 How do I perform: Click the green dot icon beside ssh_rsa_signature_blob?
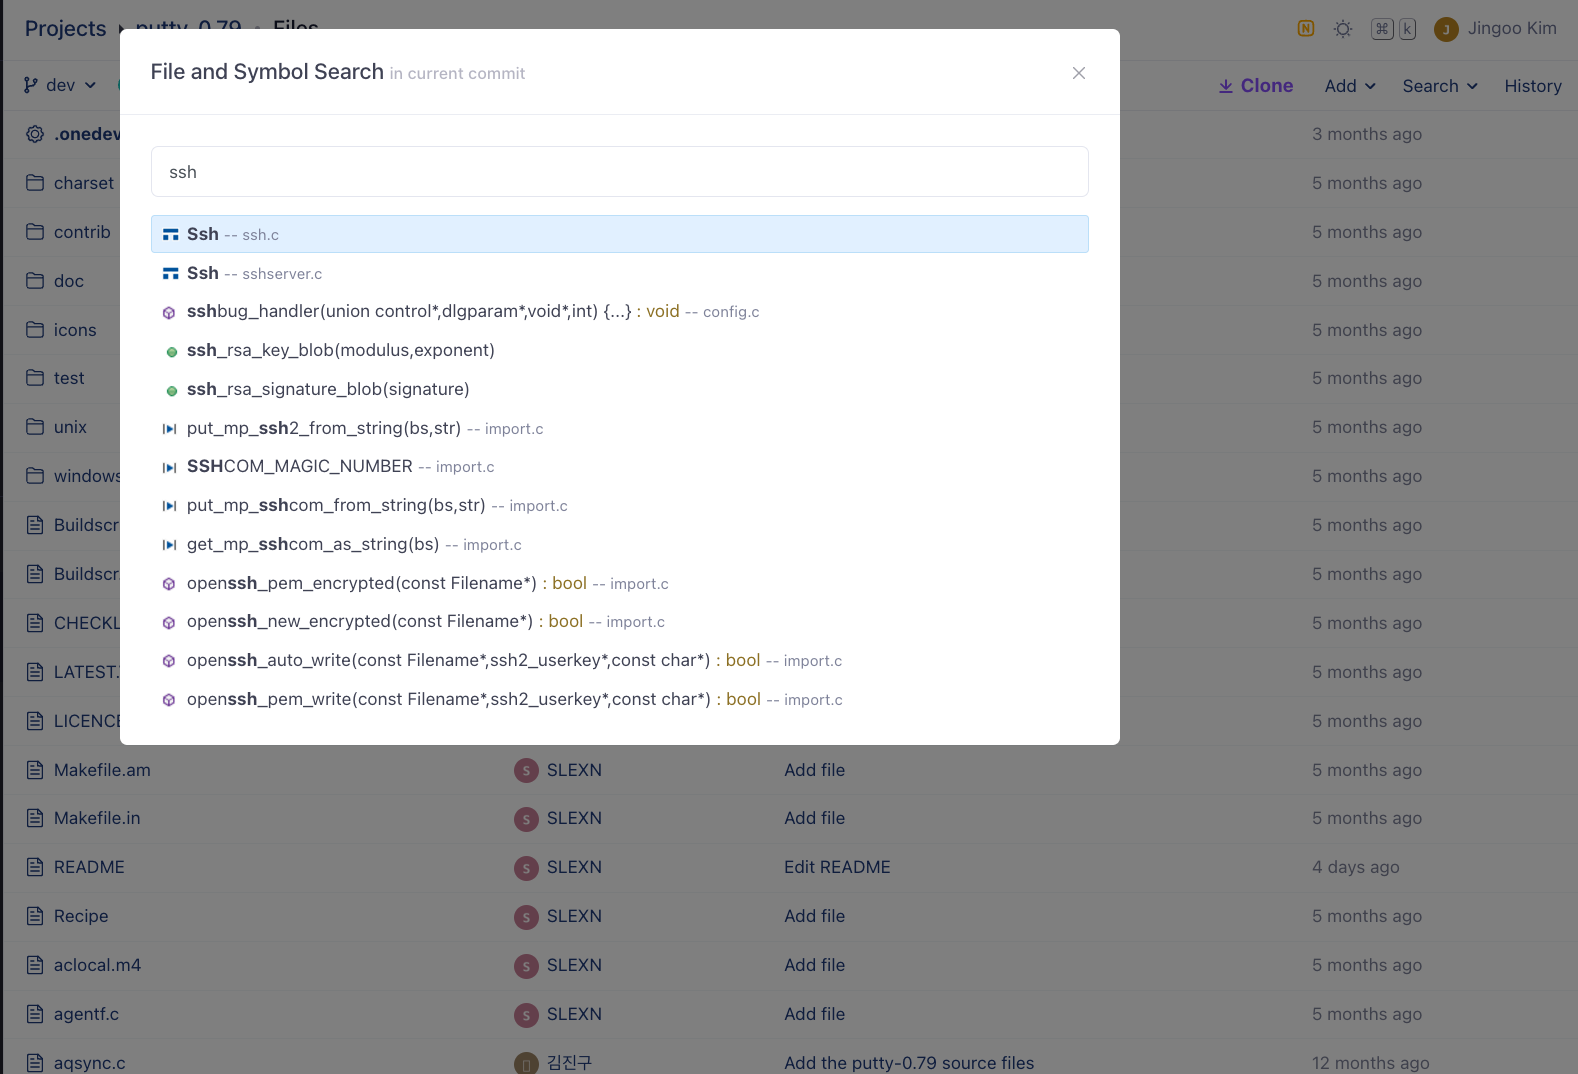pos(171,391)
